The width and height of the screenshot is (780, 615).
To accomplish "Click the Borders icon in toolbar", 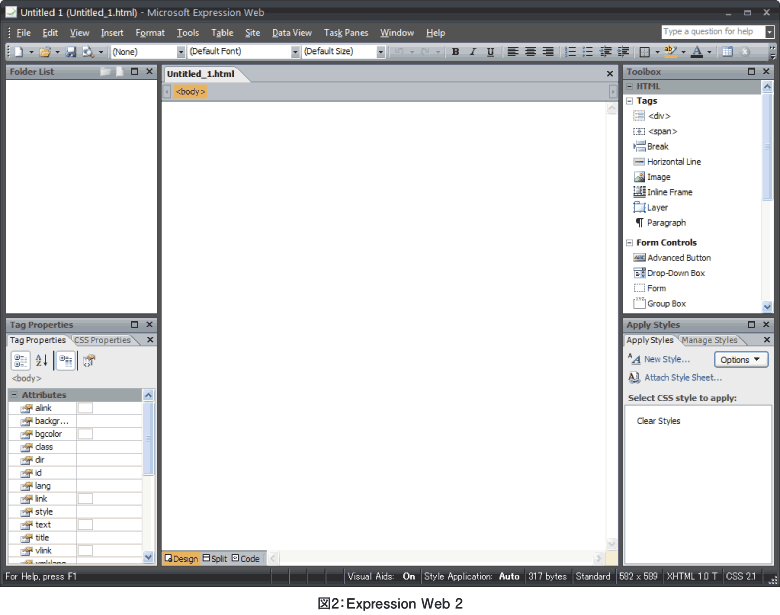I will (x=645, y=51).
